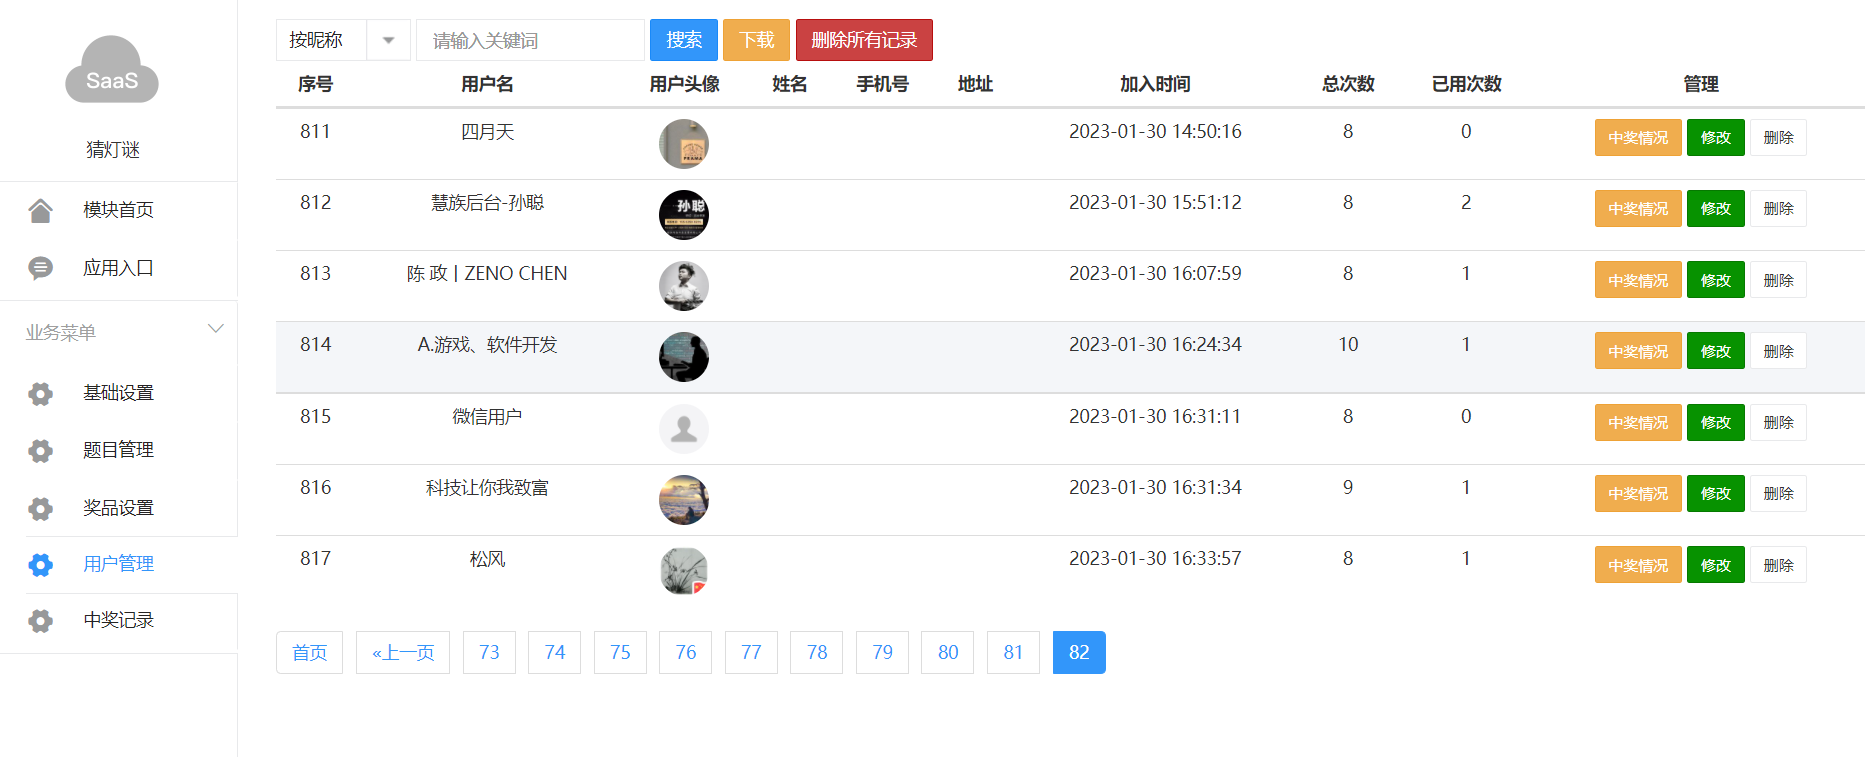Click the blue gear icon beside 用户管理
Viewport: 1865px width, 757px height.
40,565
